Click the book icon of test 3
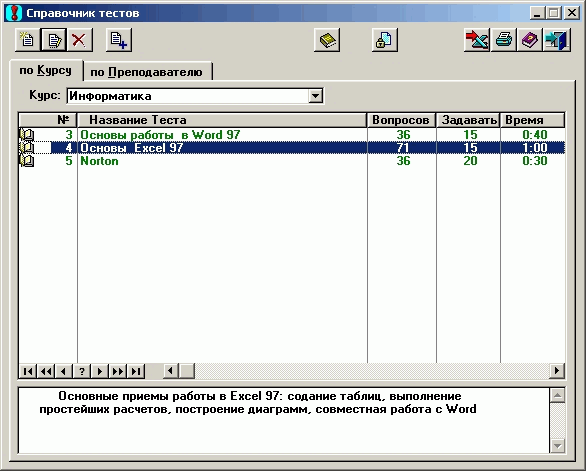 (27, 135)
